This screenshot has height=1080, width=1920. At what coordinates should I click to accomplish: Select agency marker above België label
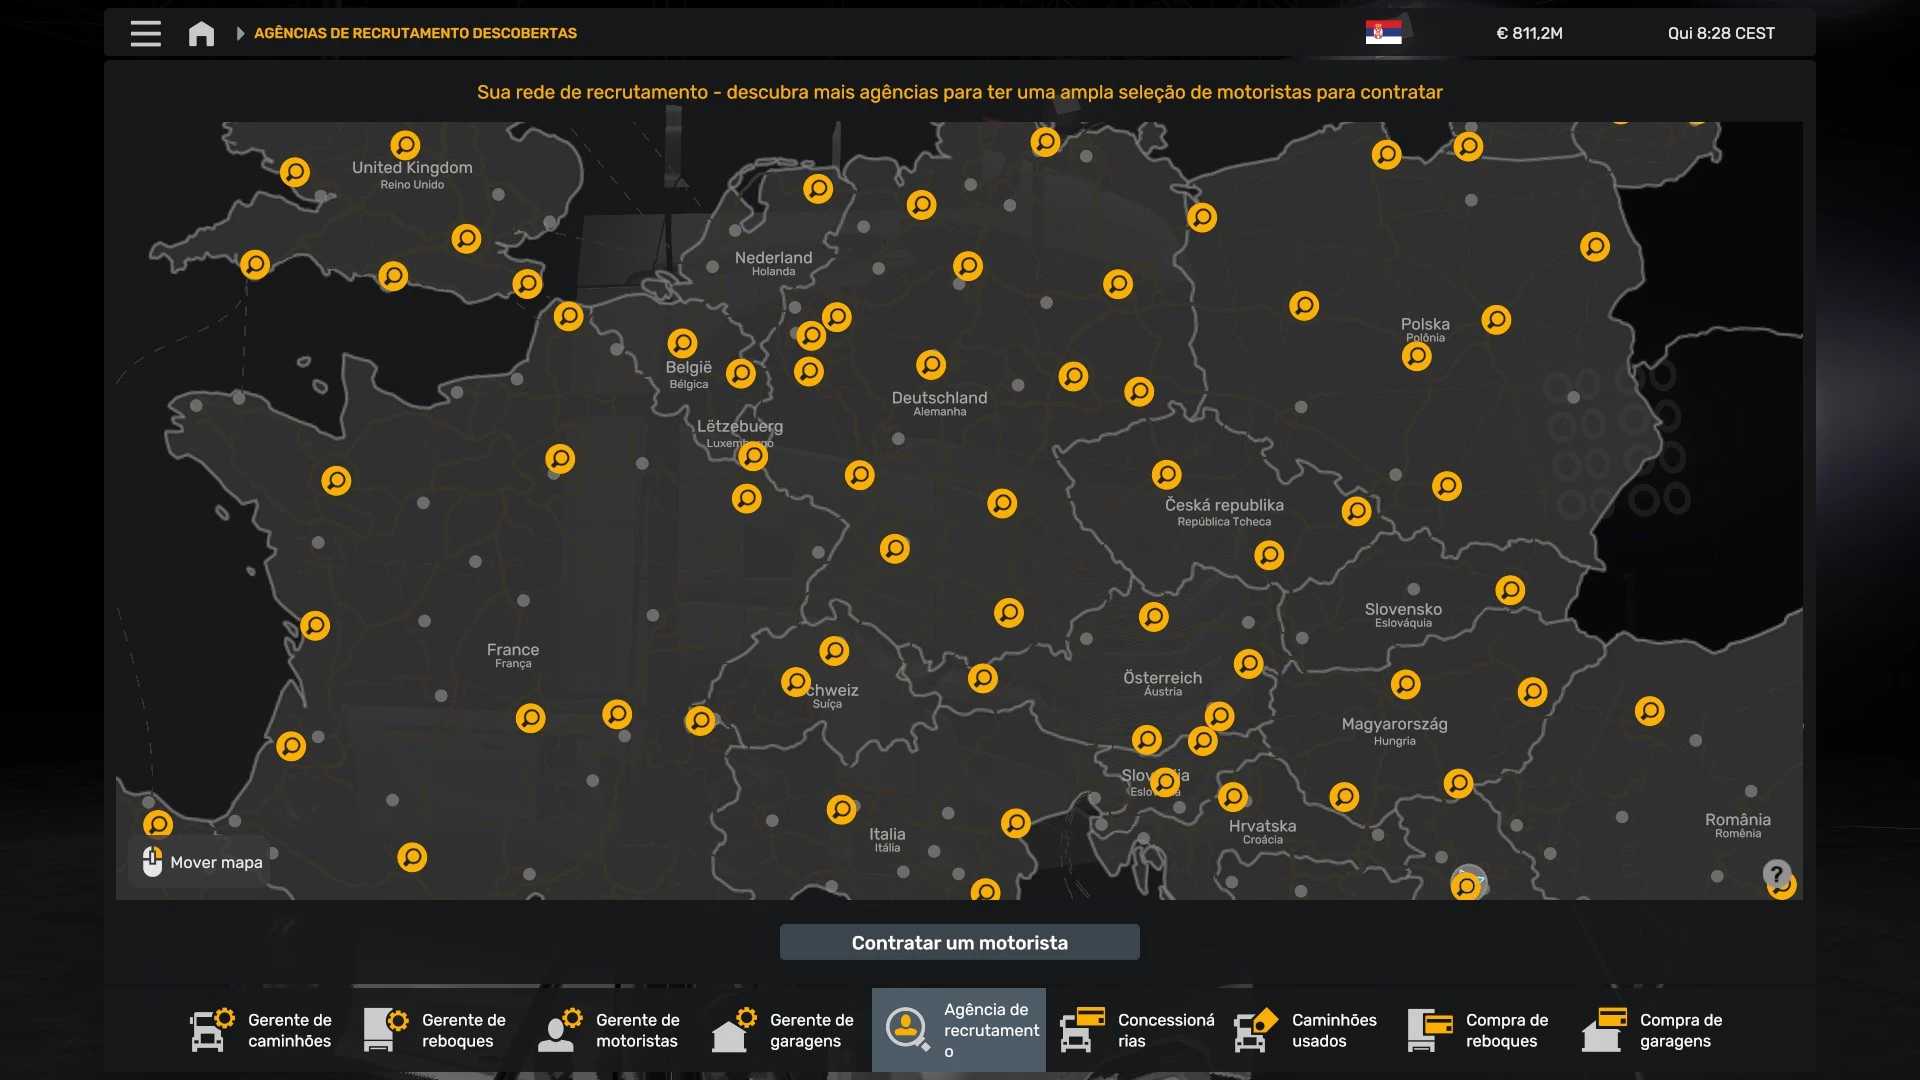tap(682, 343)
